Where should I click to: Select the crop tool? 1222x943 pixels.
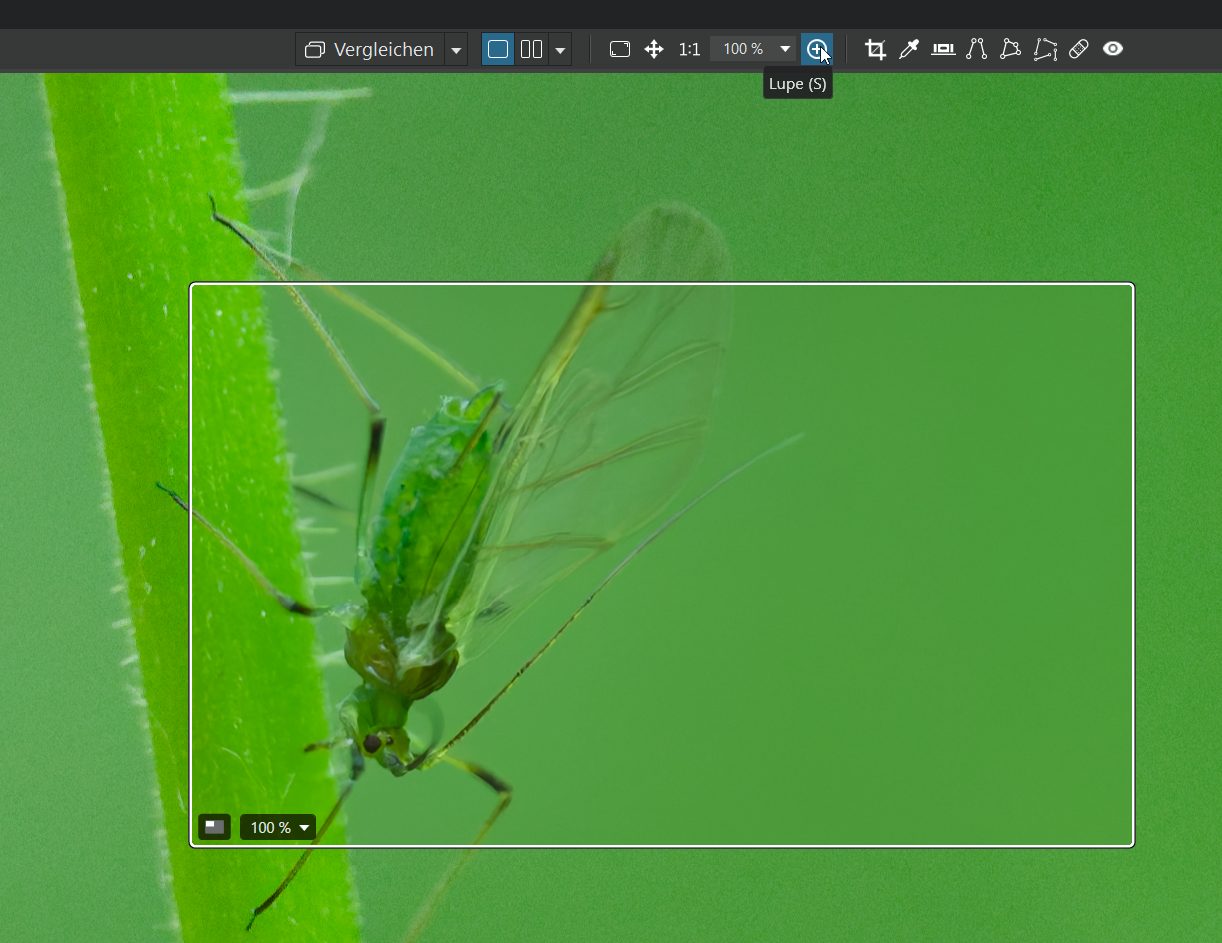875,49
